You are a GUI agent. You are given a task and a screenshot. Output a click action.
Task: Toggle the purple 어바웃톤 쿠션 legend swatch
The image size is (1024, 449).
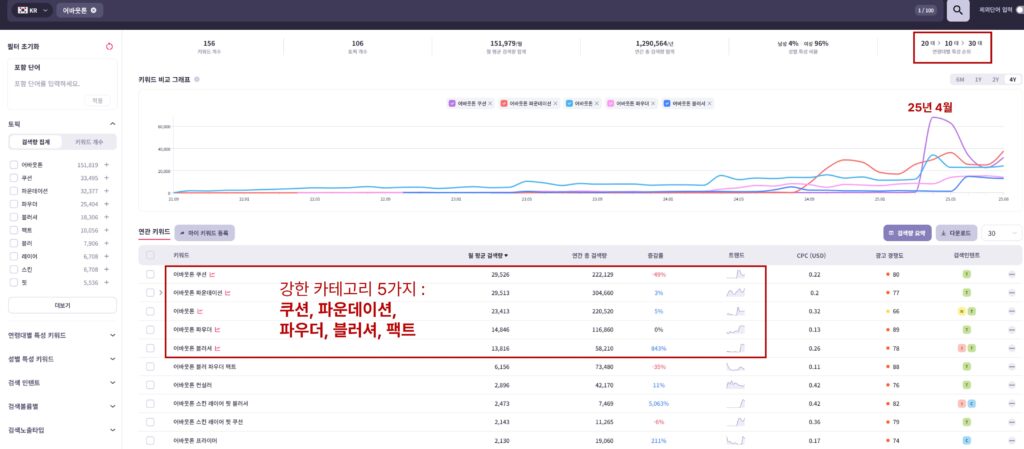pyautogui.click(x=452, y=103)
